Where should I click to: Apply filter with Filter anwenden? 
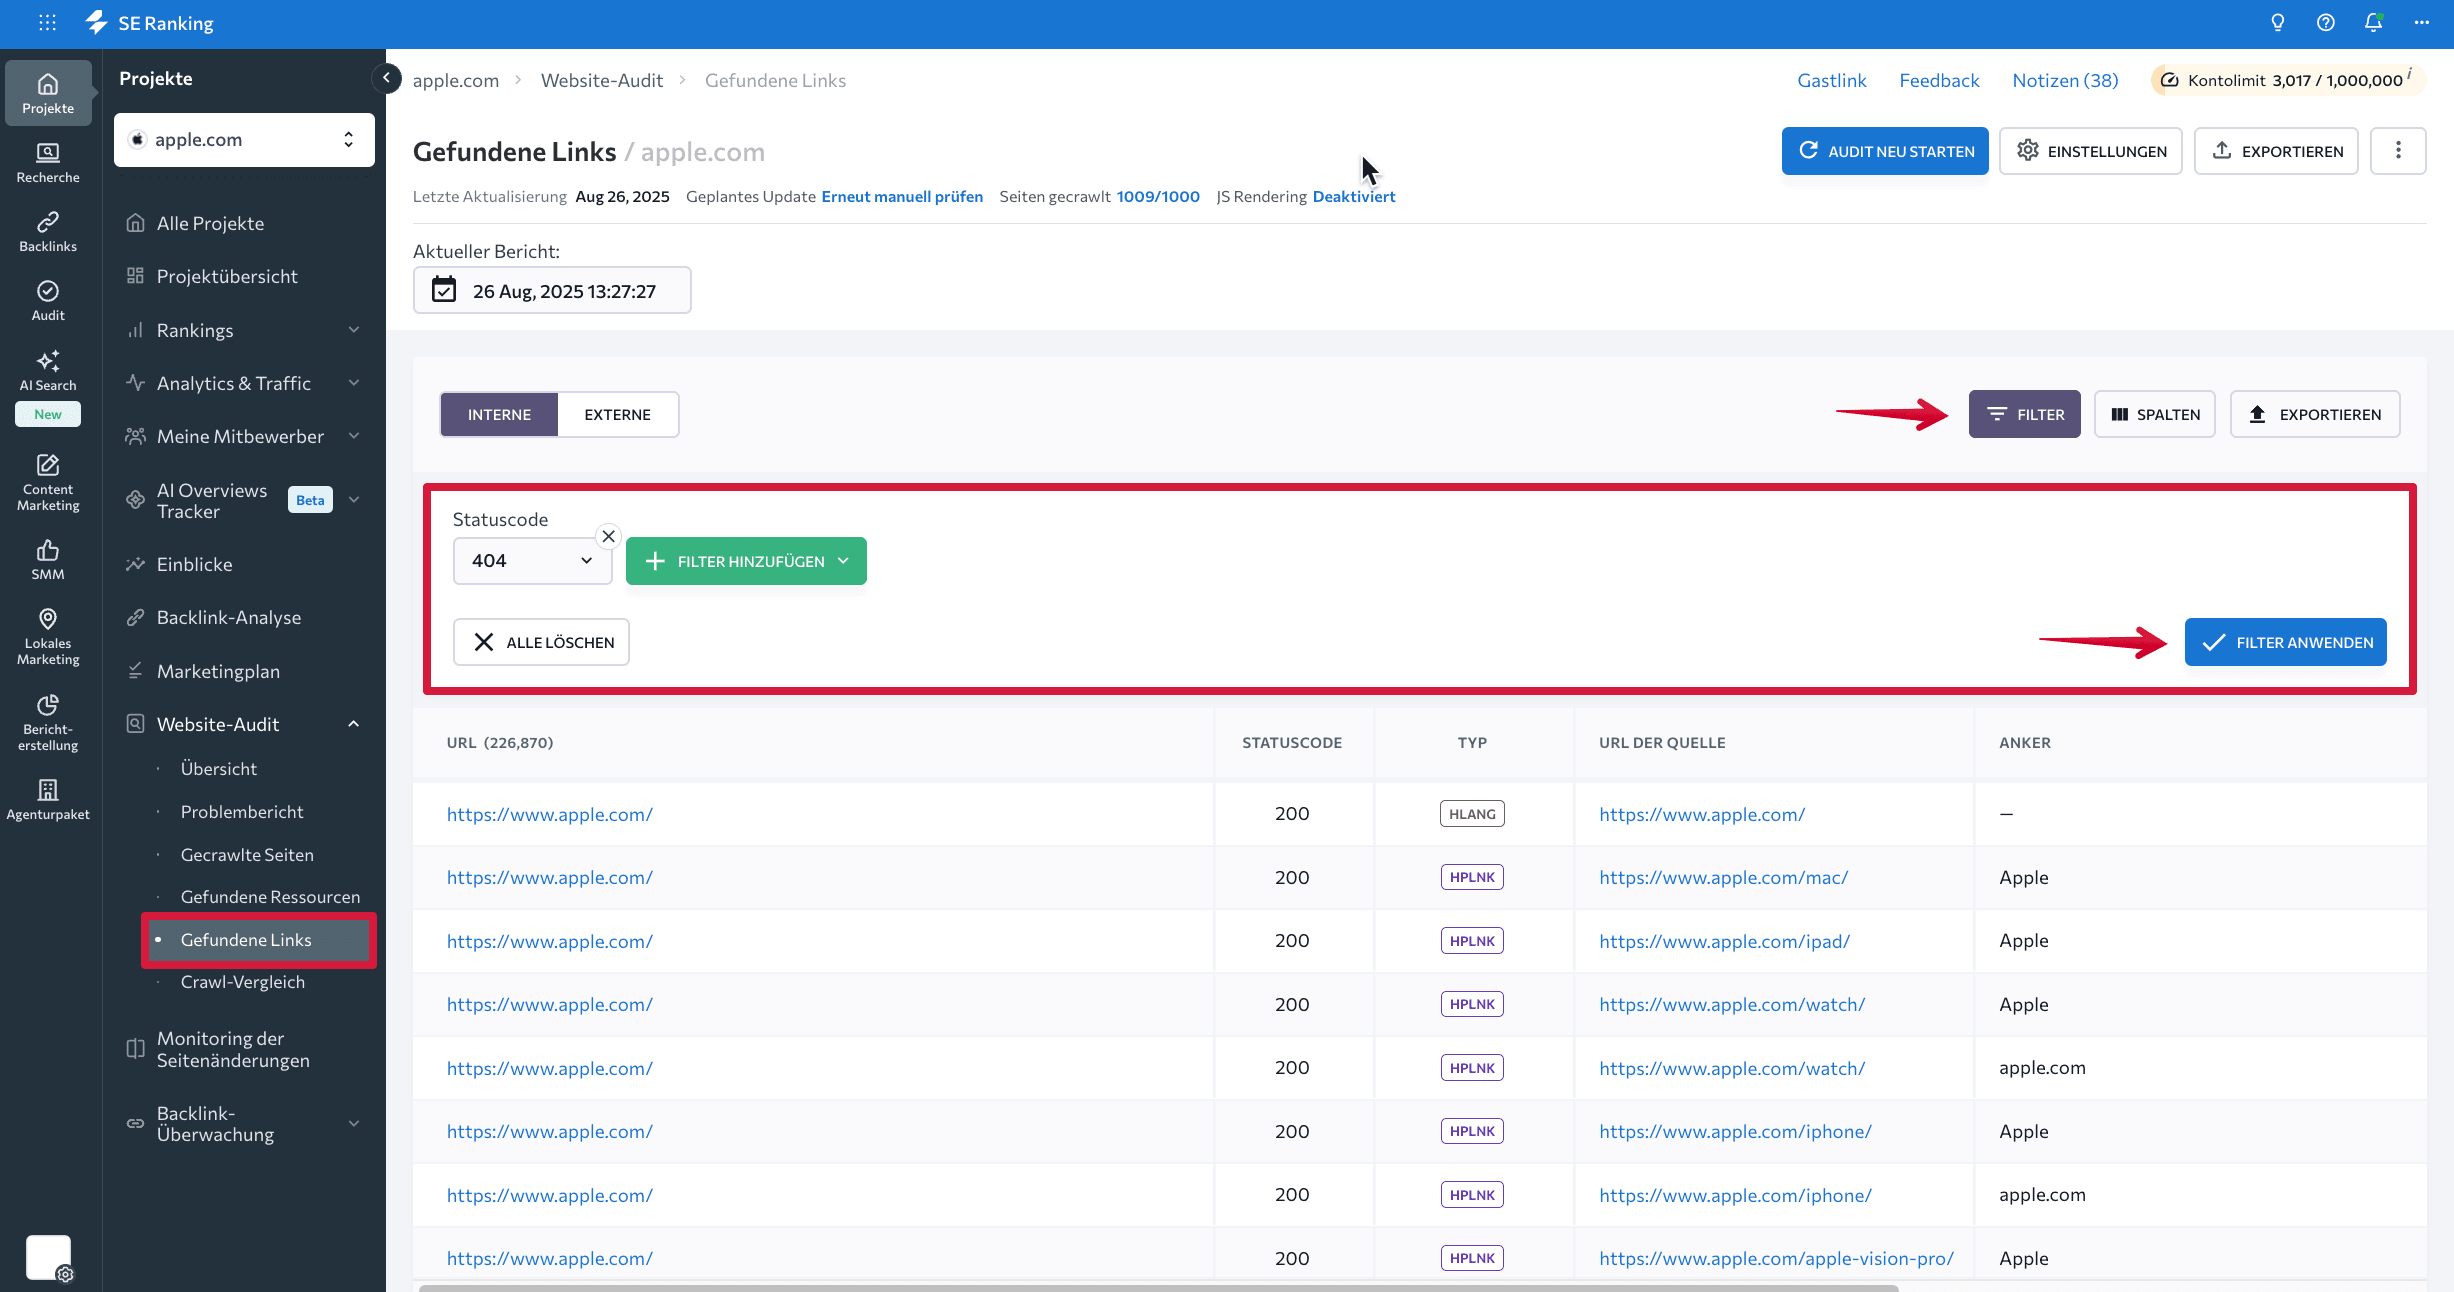click(2285, 642)
